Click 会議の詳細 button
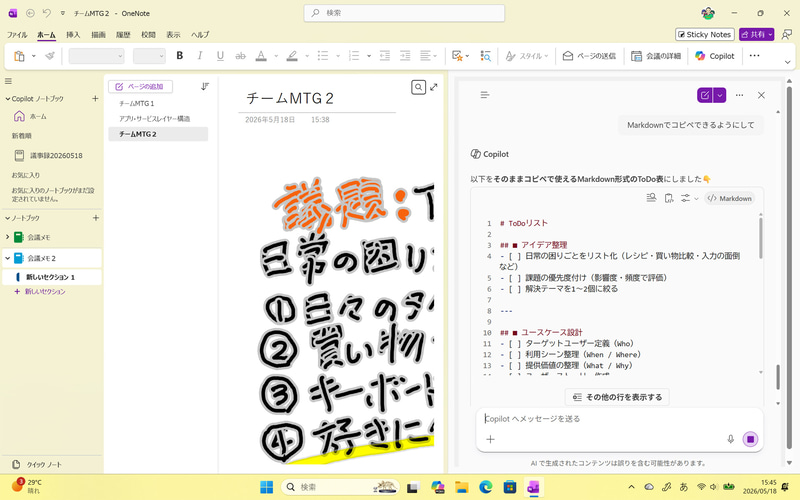The height and width of the screenshot is (500, 800). click(656, 56)
